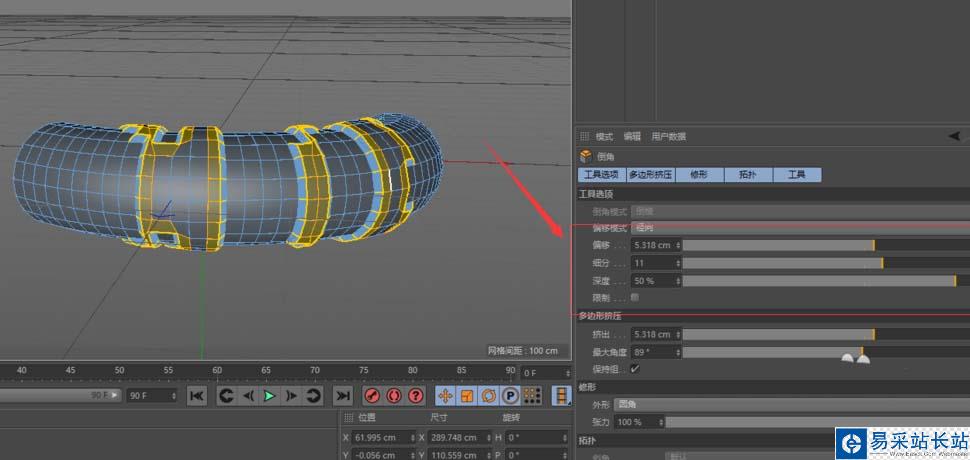This screenshot has width=970, height=460.
Task: Click the attribute panel grip icon
Action: coord(584,137)
